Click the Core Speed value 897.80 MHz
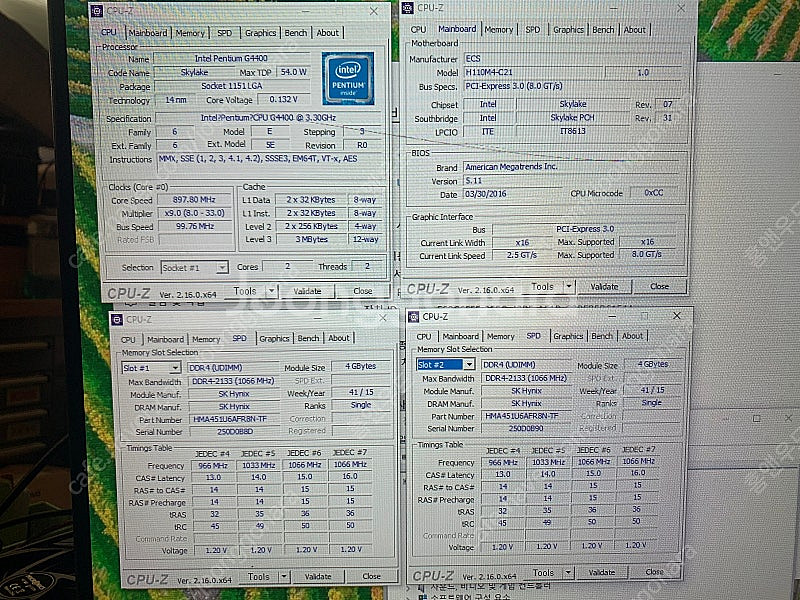This screenshot has width=800, height=600. 194,200
